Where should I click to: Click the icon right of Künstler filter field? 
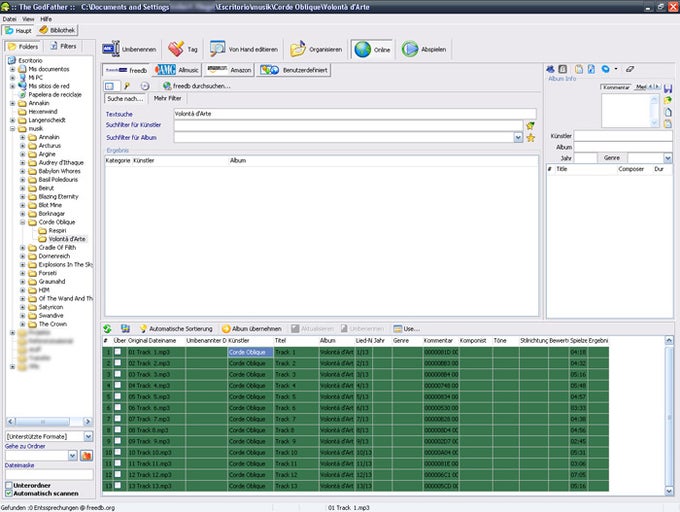point(530,126)
